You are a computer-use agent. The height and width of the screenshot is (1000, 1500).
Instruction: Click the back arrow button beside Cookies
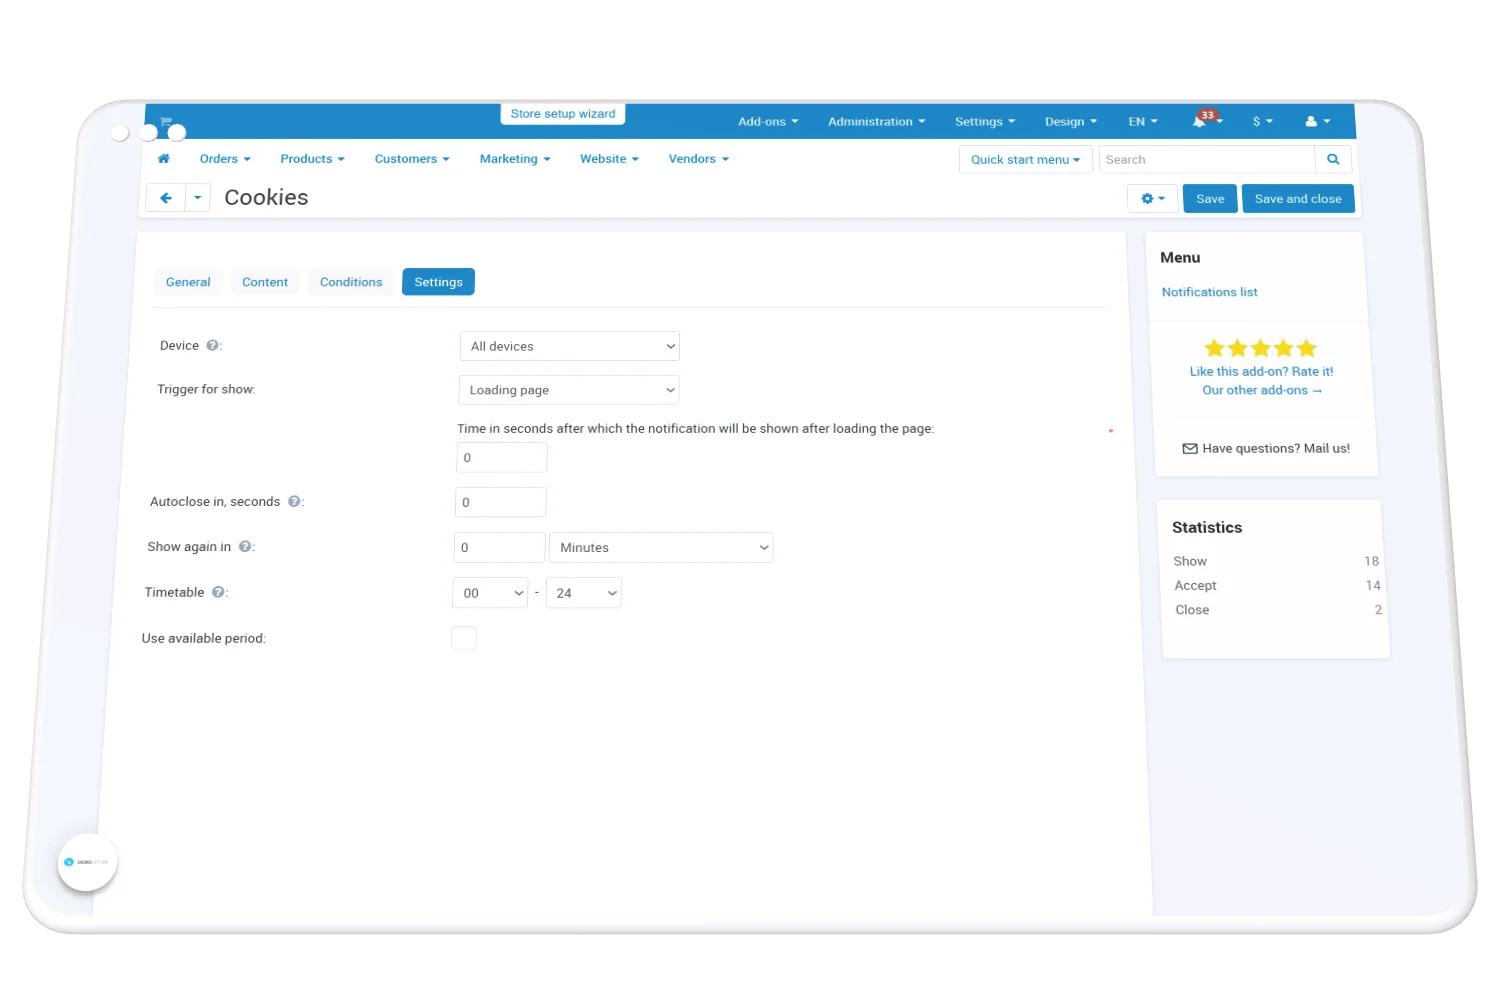[166, 198]
